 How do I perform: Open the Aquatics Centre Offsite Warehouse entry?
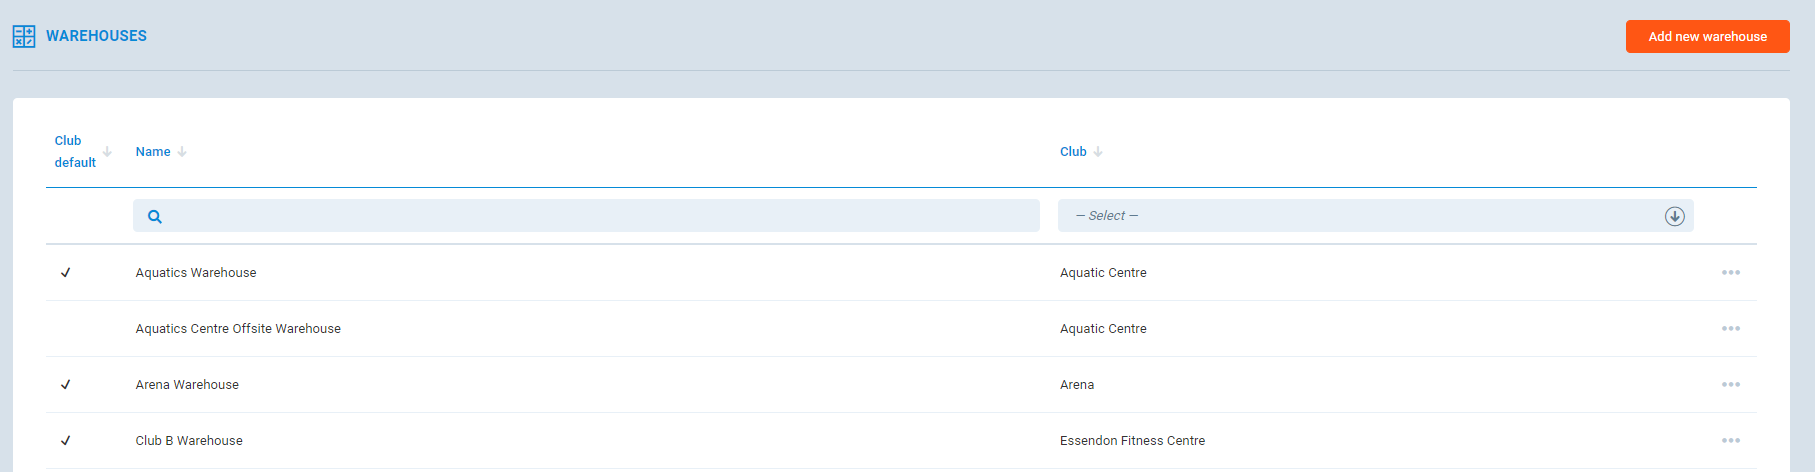238,329
